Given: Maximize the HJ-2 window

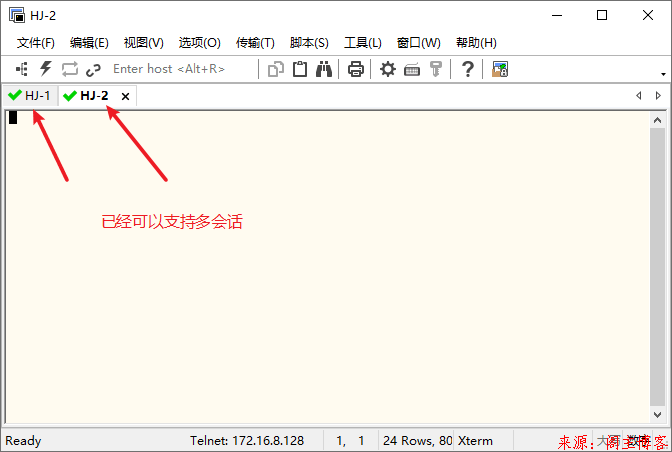Looking at the screenshot, I should coord(602,15).
